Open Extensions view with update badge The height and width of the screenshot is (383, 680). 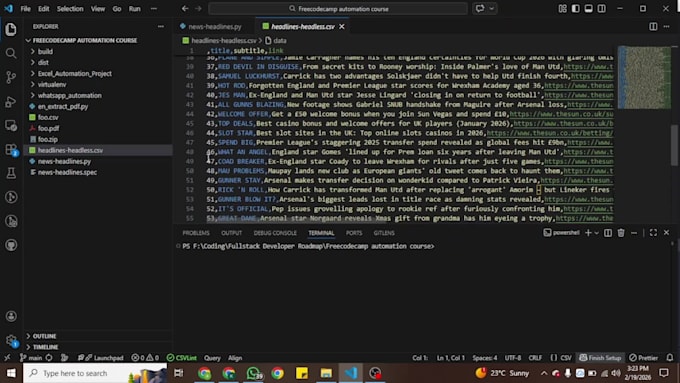[11, 150]
